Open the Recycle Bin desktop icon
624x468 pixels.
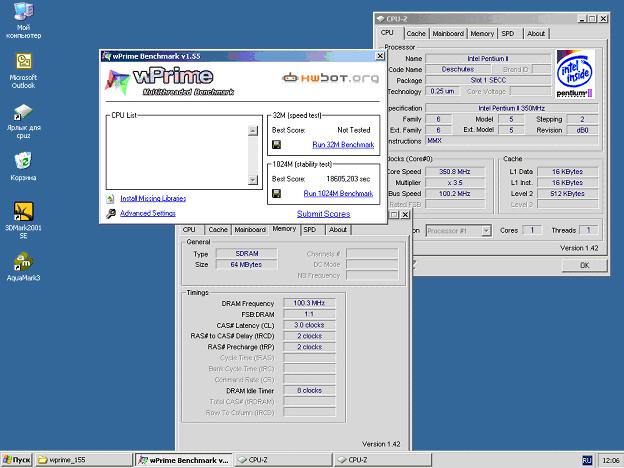[23, 166]
